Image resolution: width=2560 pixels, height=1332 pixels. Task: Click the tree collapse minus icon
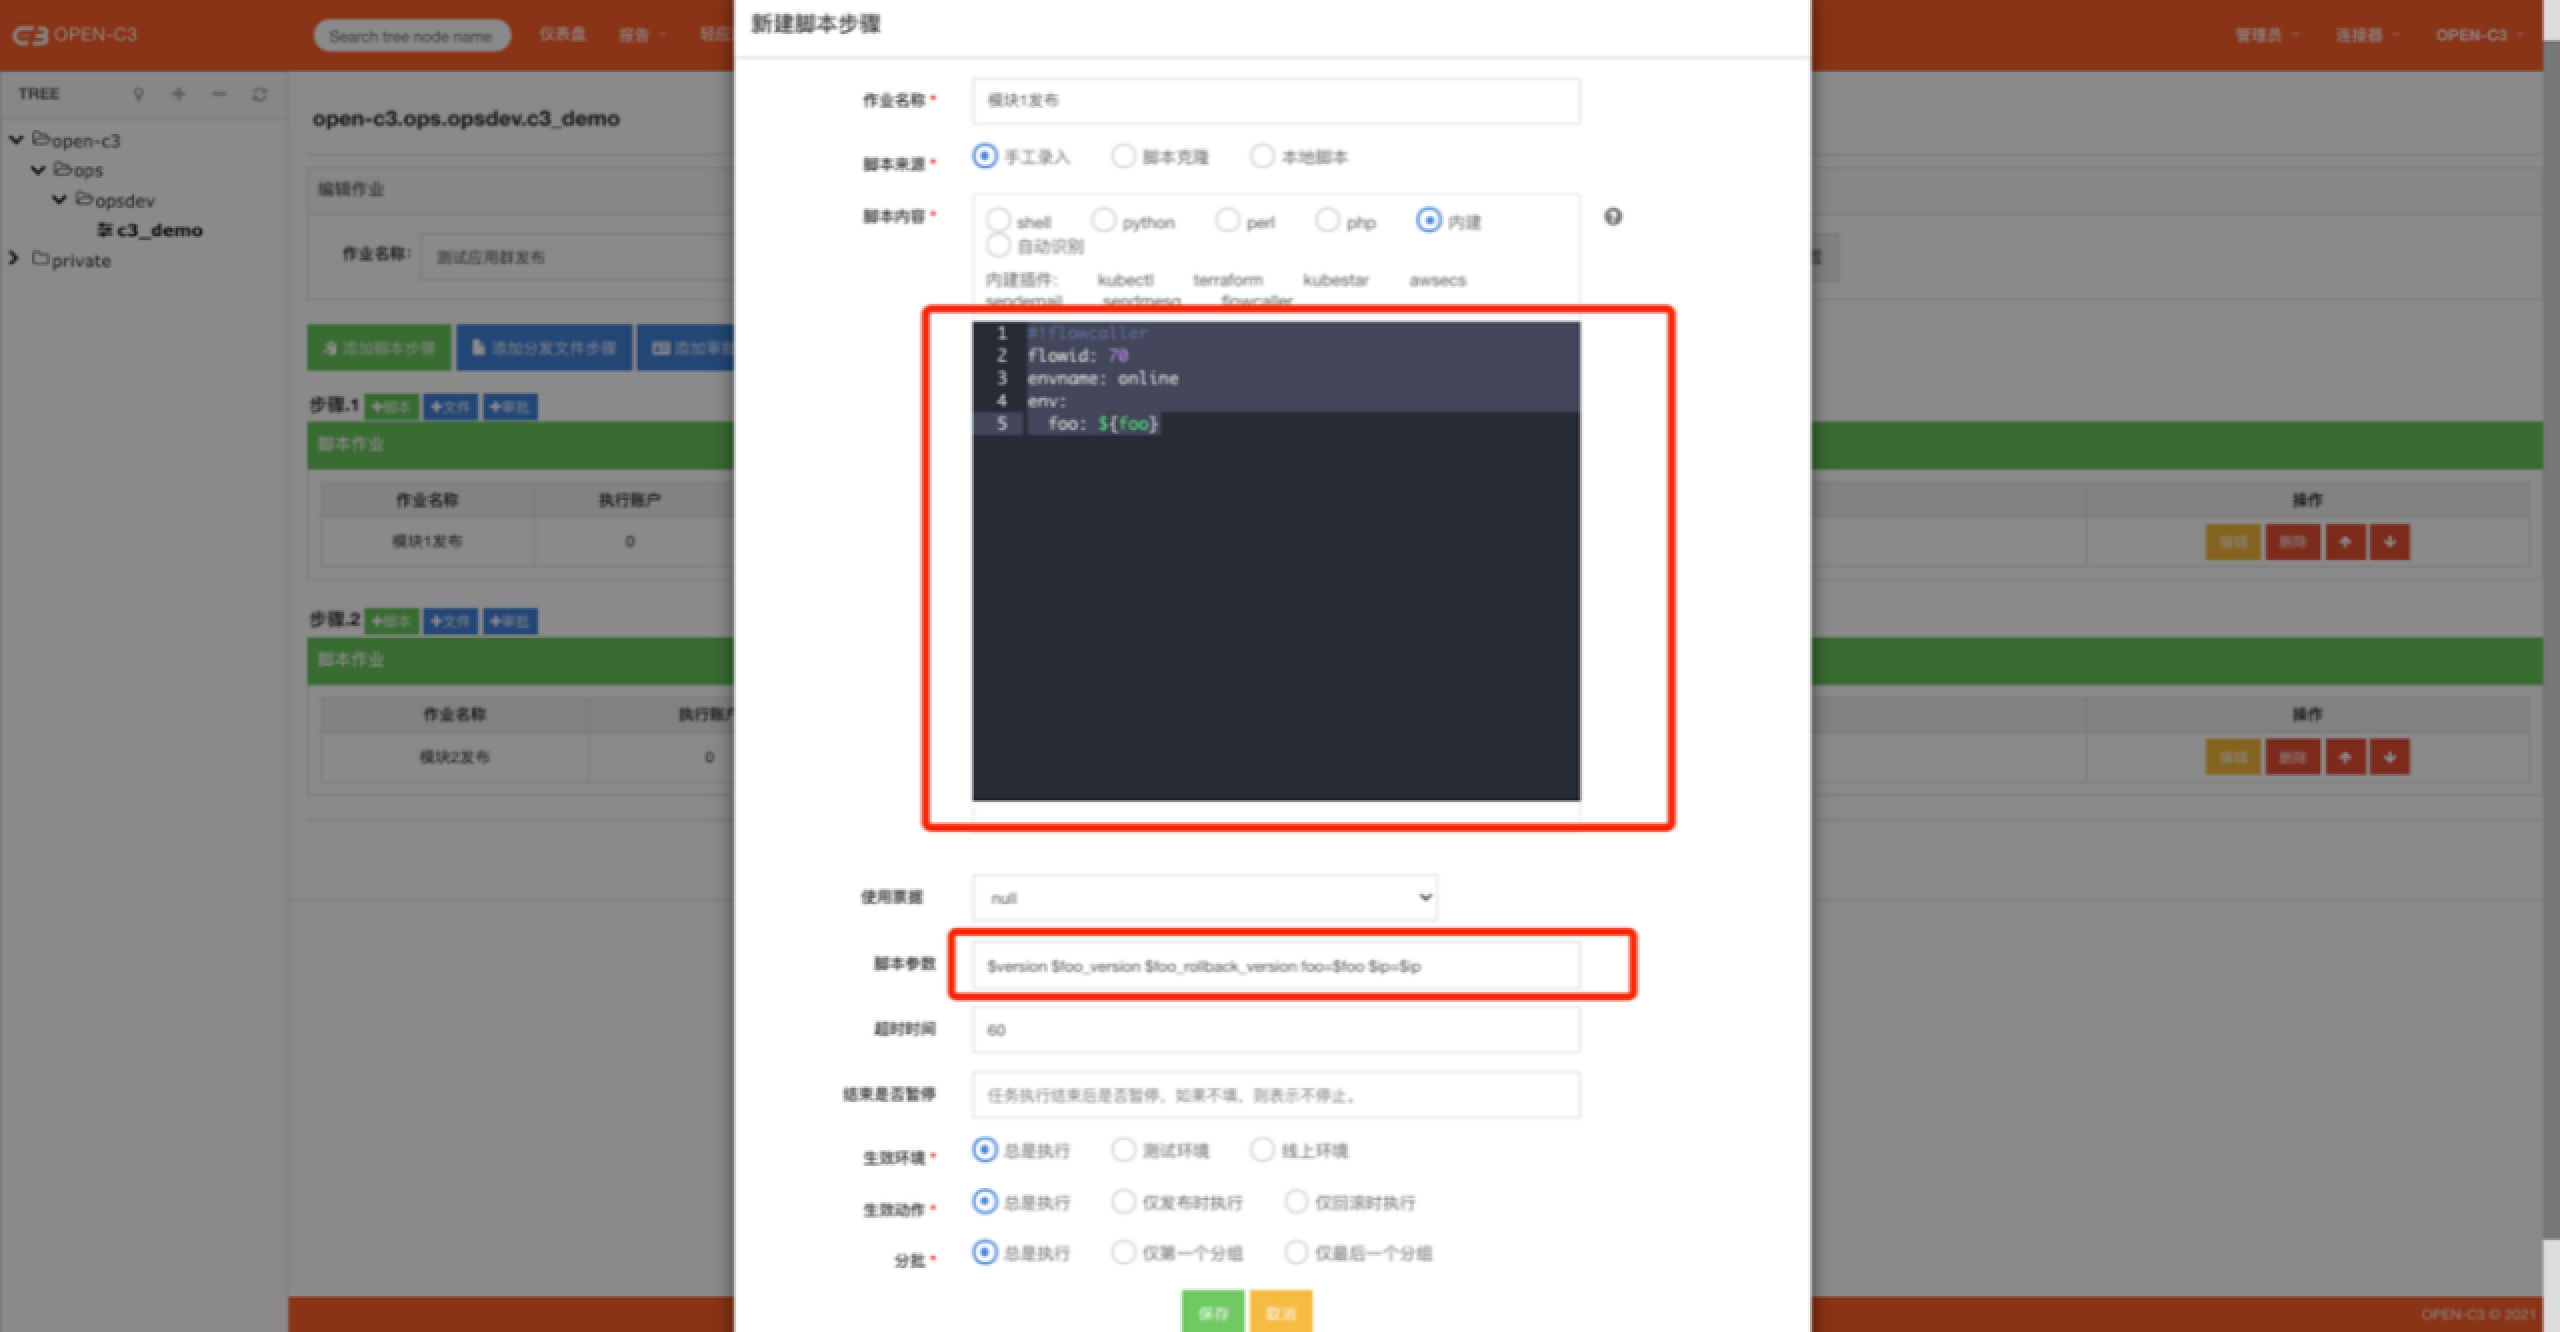point(219,94)
